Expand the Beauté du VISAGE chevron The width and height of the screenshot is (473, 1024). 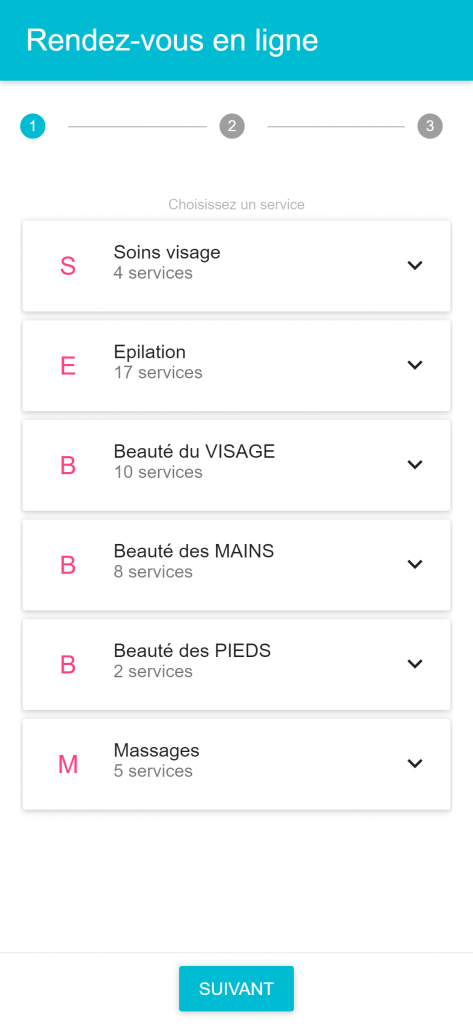pos(415,464)
